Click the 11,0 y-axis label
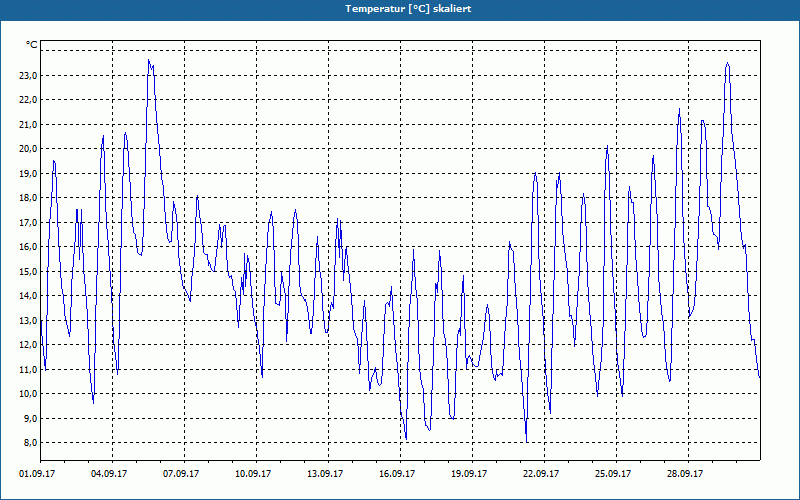The height and width of the screenshot is (500, 800). (x=28, y=369)
